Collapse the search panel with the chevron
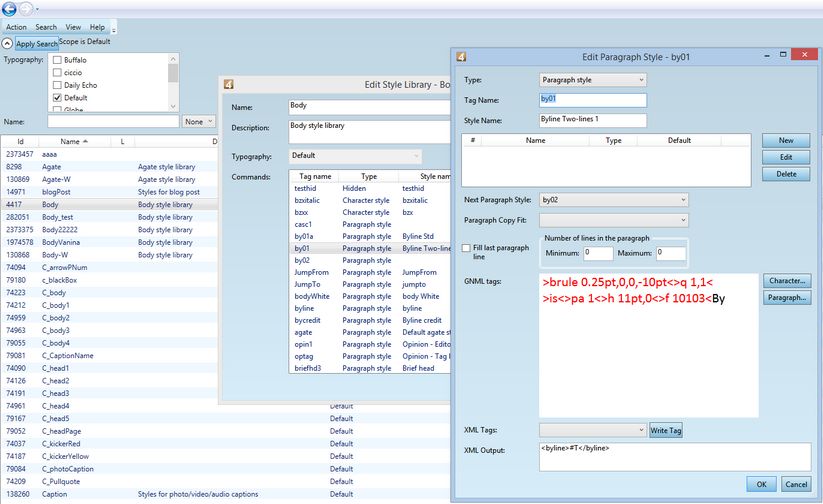This screenshot has width=823, height=504. coord(7,44)
